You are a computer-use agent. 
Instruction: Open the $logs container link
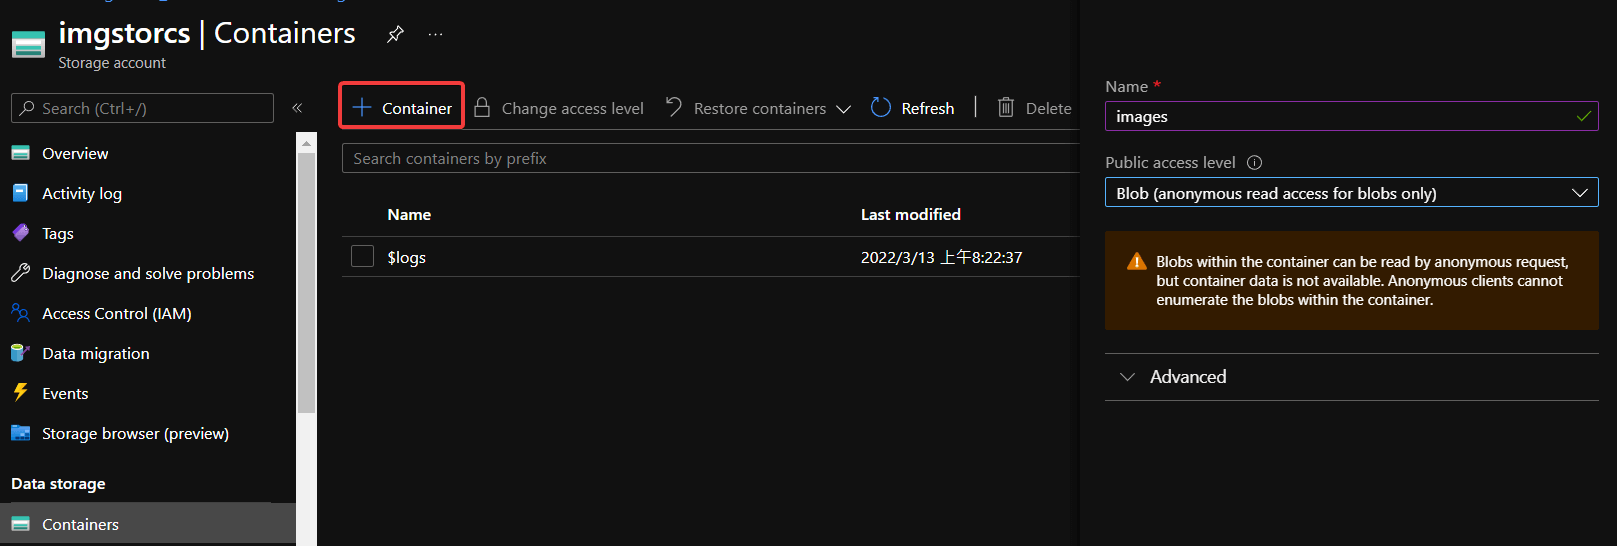tap(407, 257)
